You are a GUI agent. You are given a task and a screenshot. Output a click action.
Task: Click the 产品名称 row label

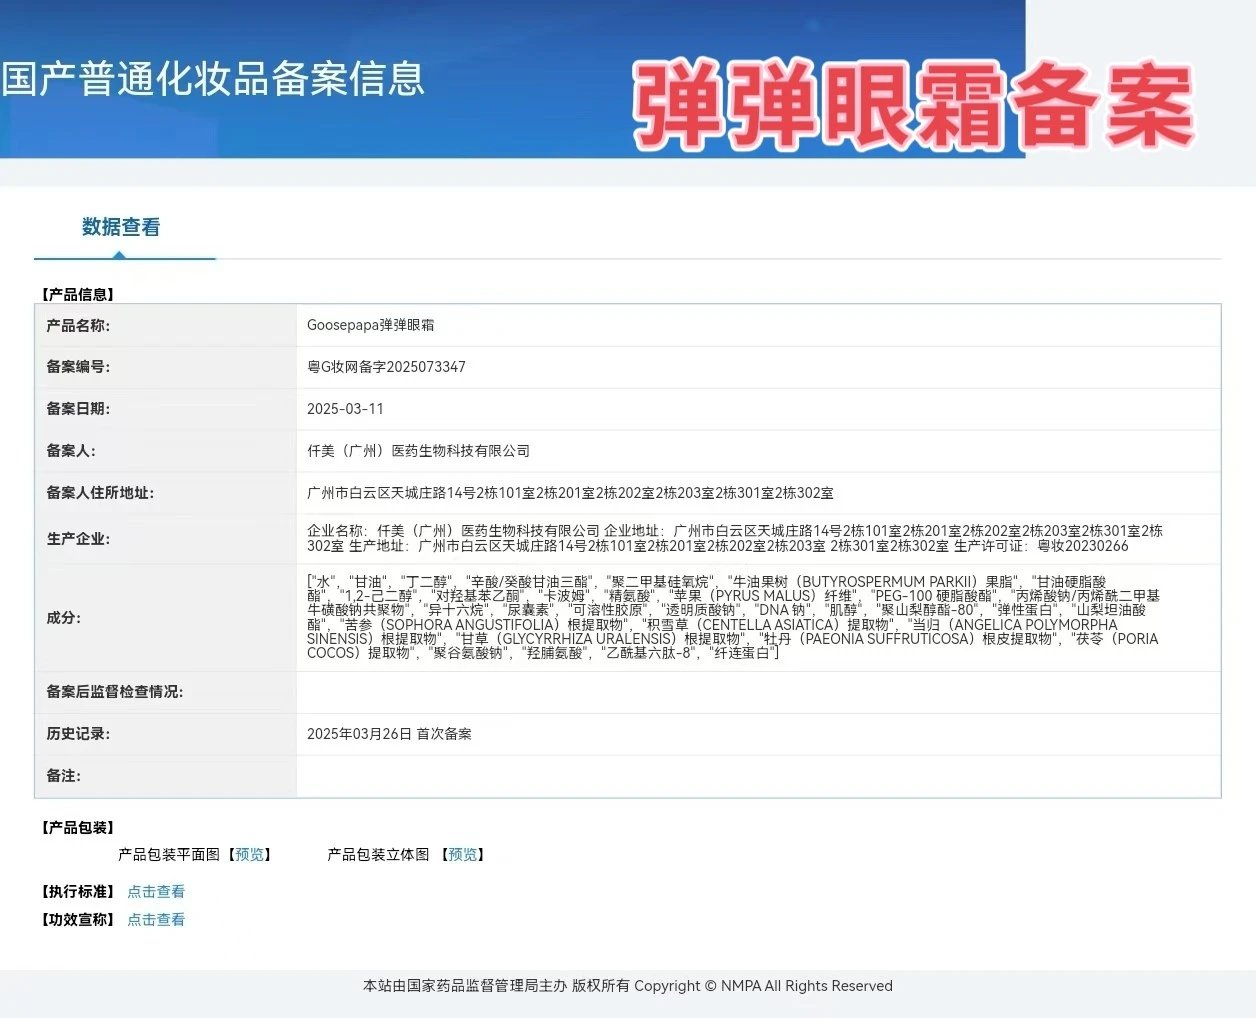pos(78,325)
